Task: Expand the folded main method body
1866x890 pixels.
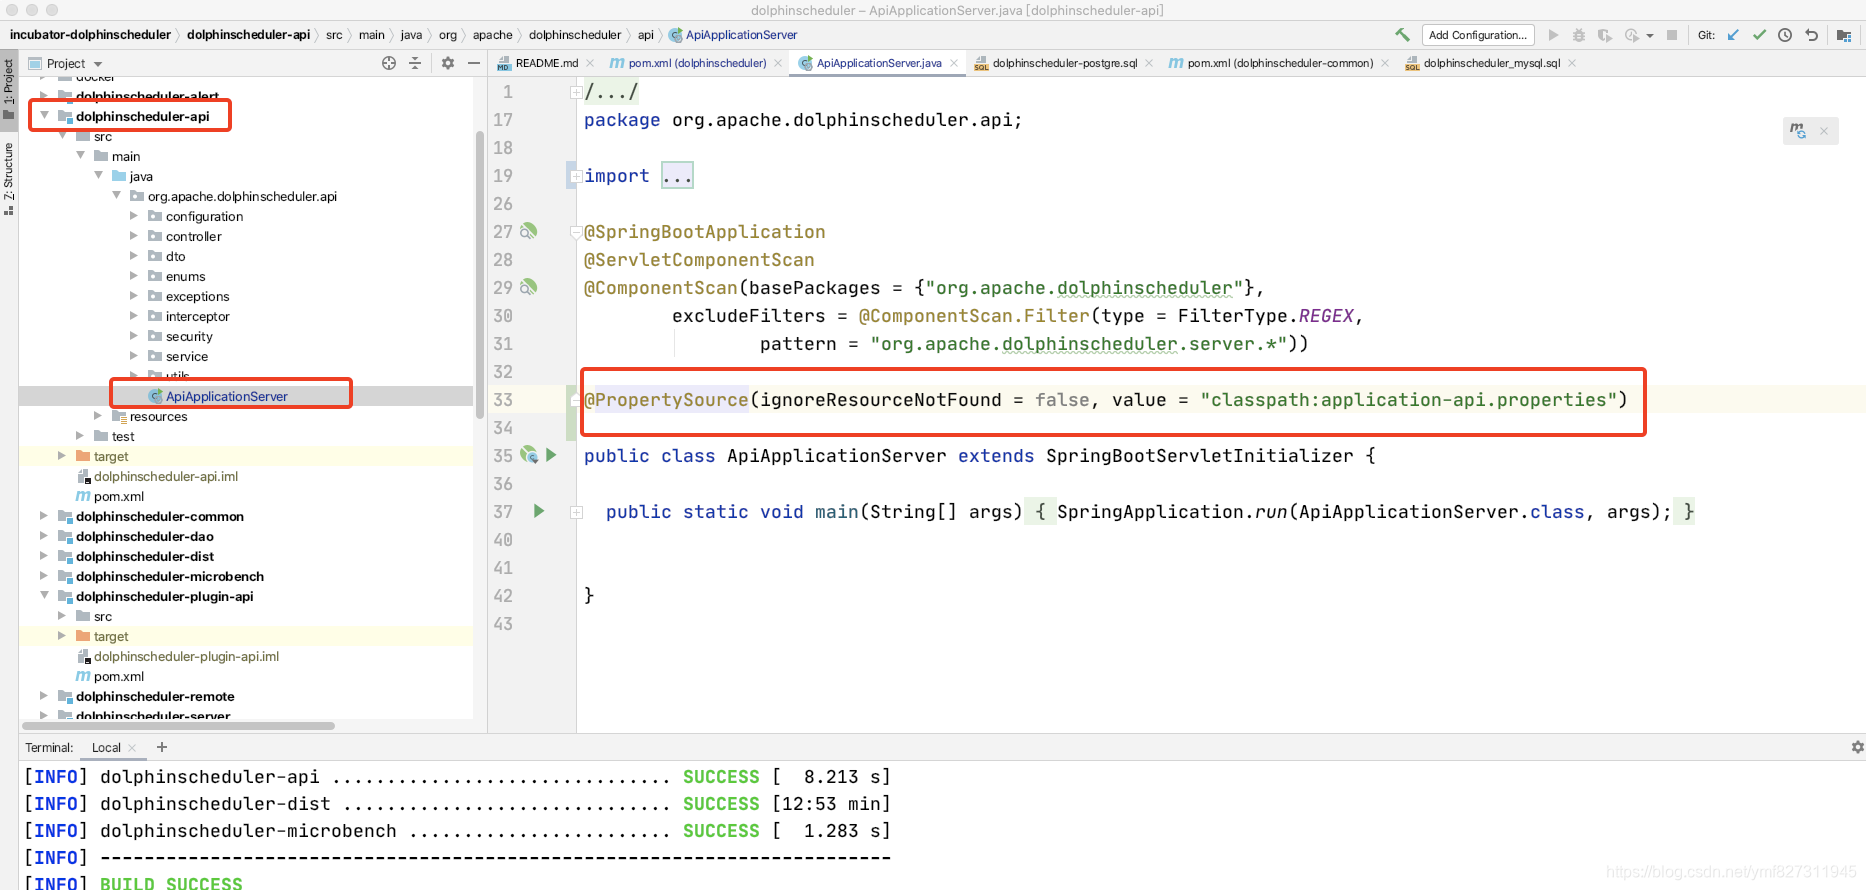Action: pos(576,512)
